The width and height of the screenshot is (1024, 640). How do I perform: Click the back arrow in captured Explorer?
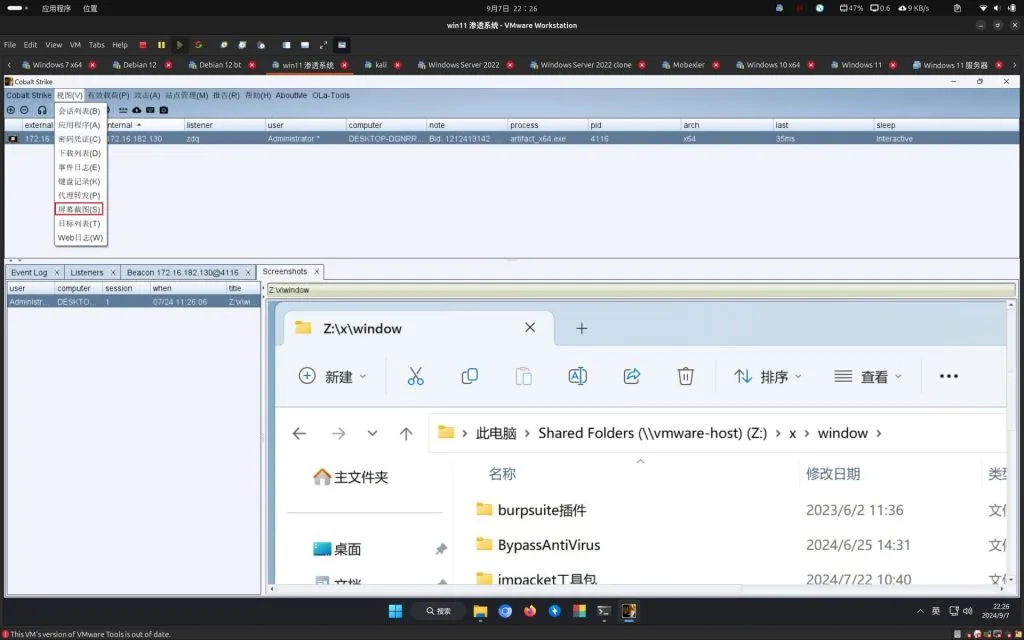(x=299, y=434)
